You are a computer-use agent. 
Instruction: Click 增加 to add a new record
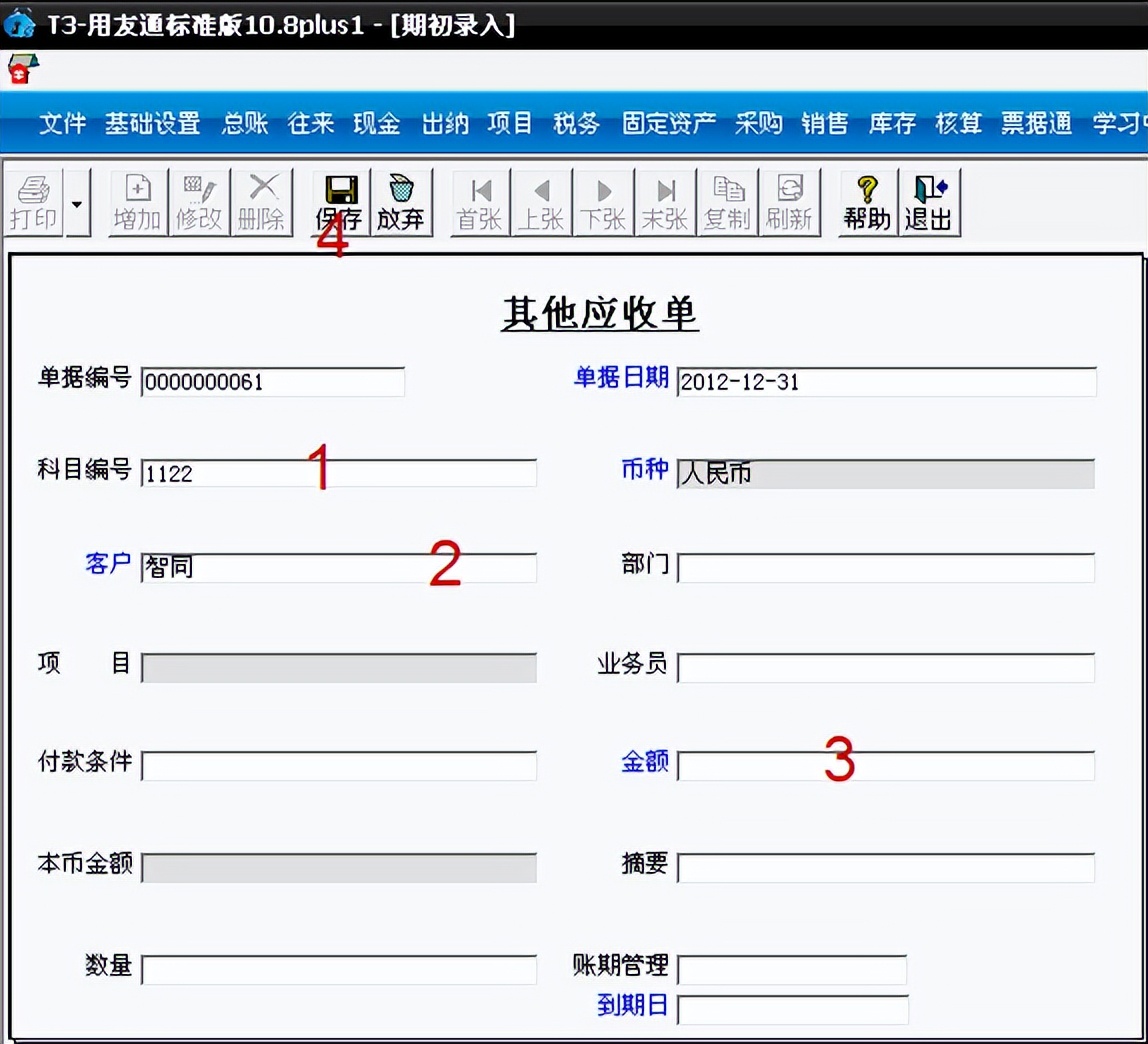point(137,200)
